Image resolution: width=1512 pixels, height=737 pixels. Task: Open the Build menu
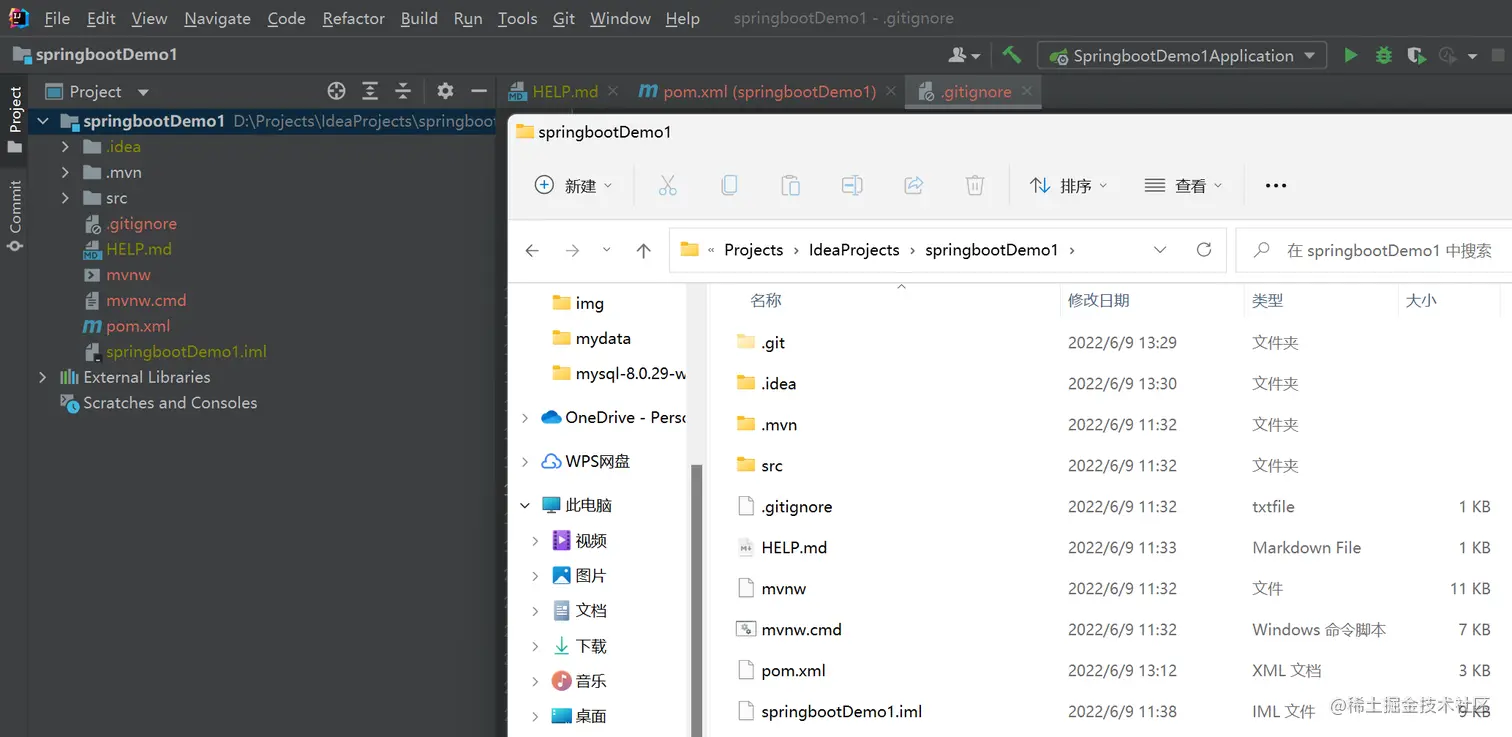coord(419,18)
